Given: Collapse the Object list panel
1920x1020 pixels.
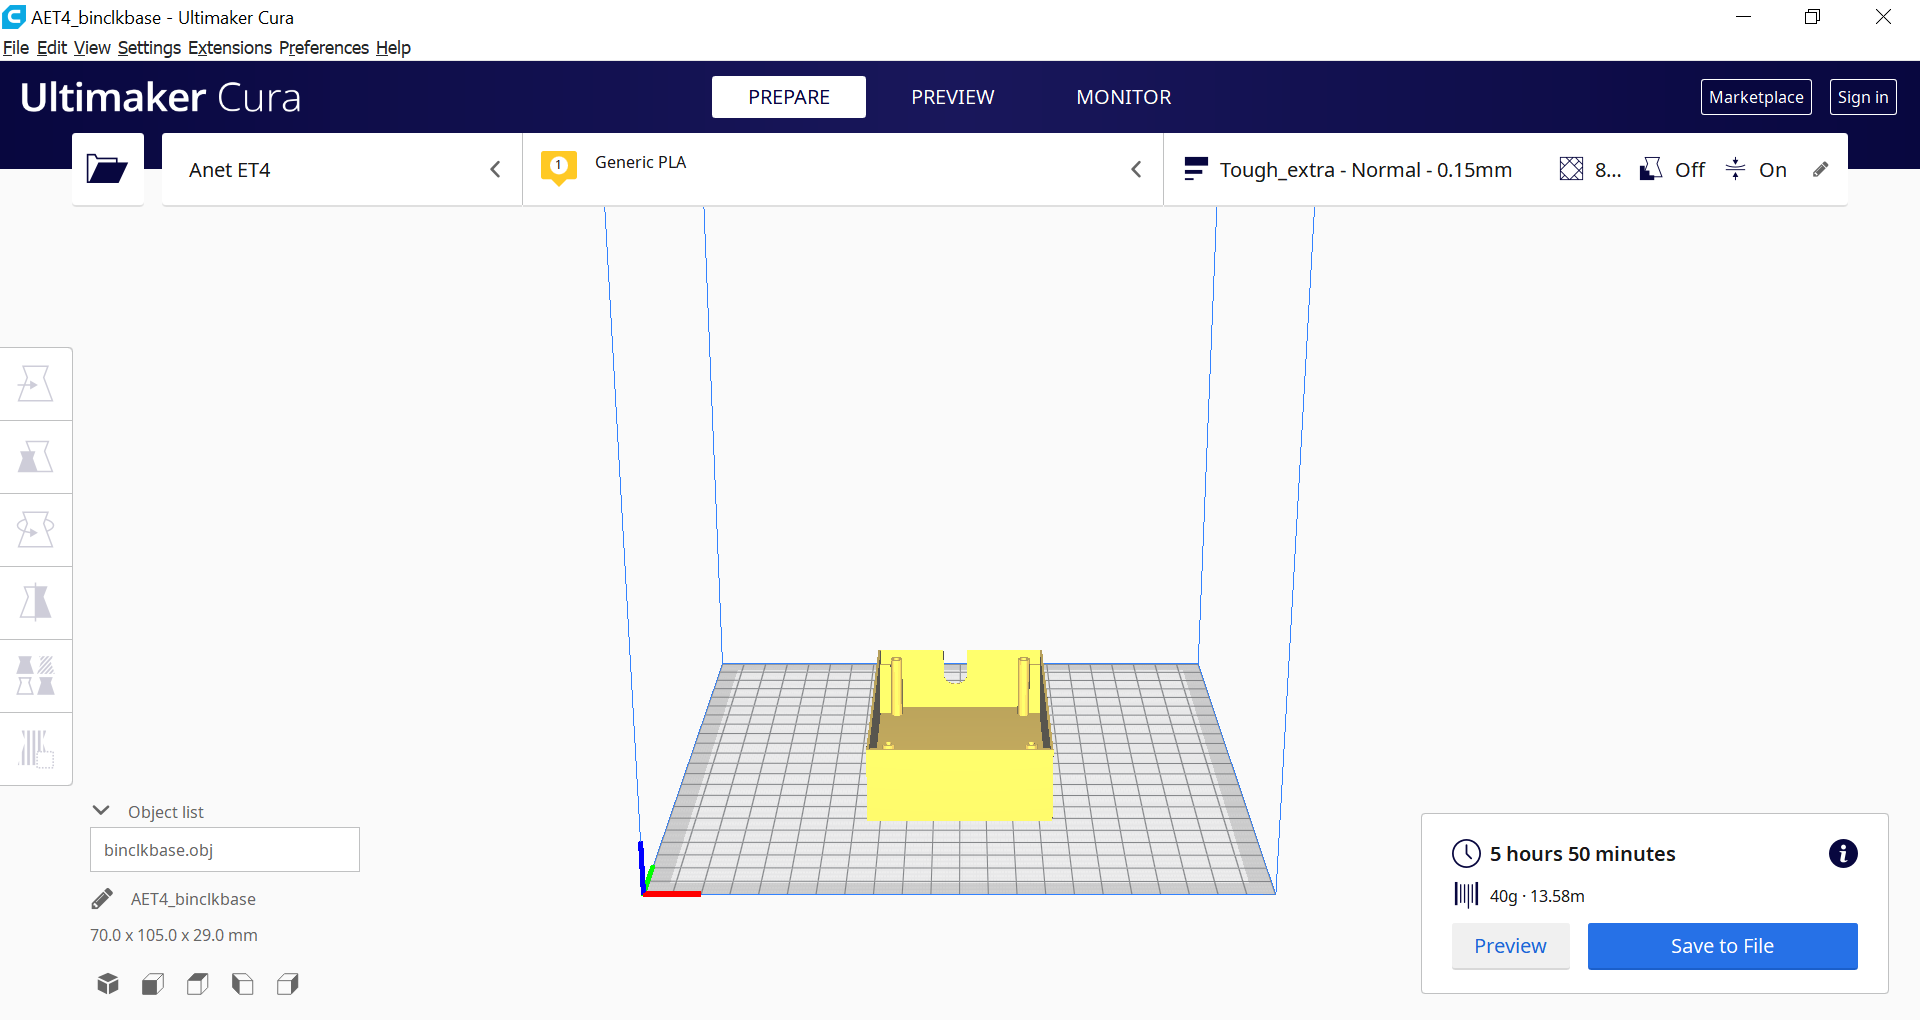Looking at the screenshot, I should (101, 810).
